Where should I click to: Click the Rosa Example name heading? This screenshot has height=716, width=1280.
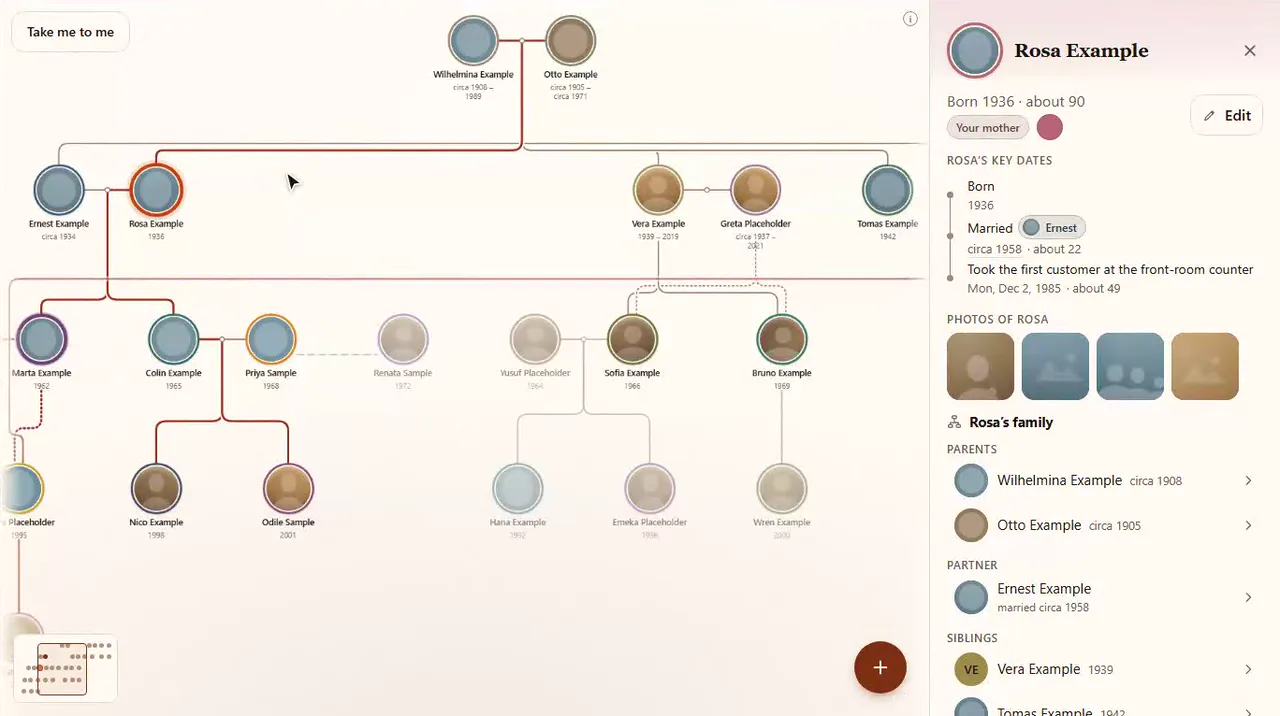pos(1081,51)
